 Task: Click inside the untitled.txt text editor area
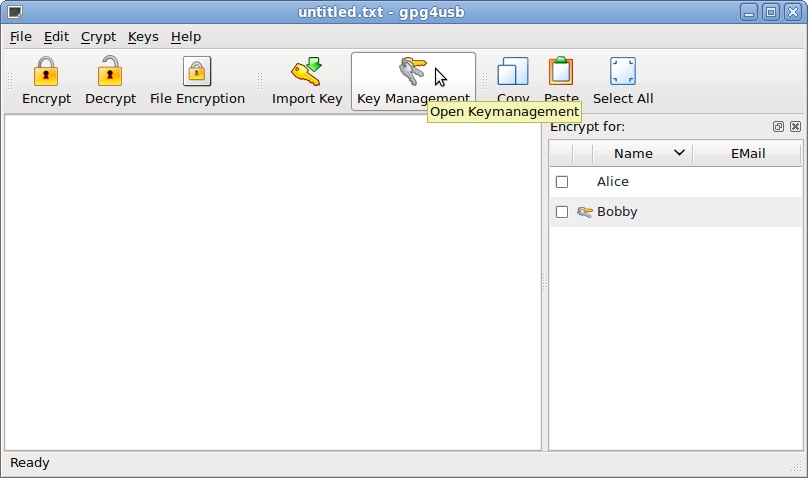pos(273,283)
